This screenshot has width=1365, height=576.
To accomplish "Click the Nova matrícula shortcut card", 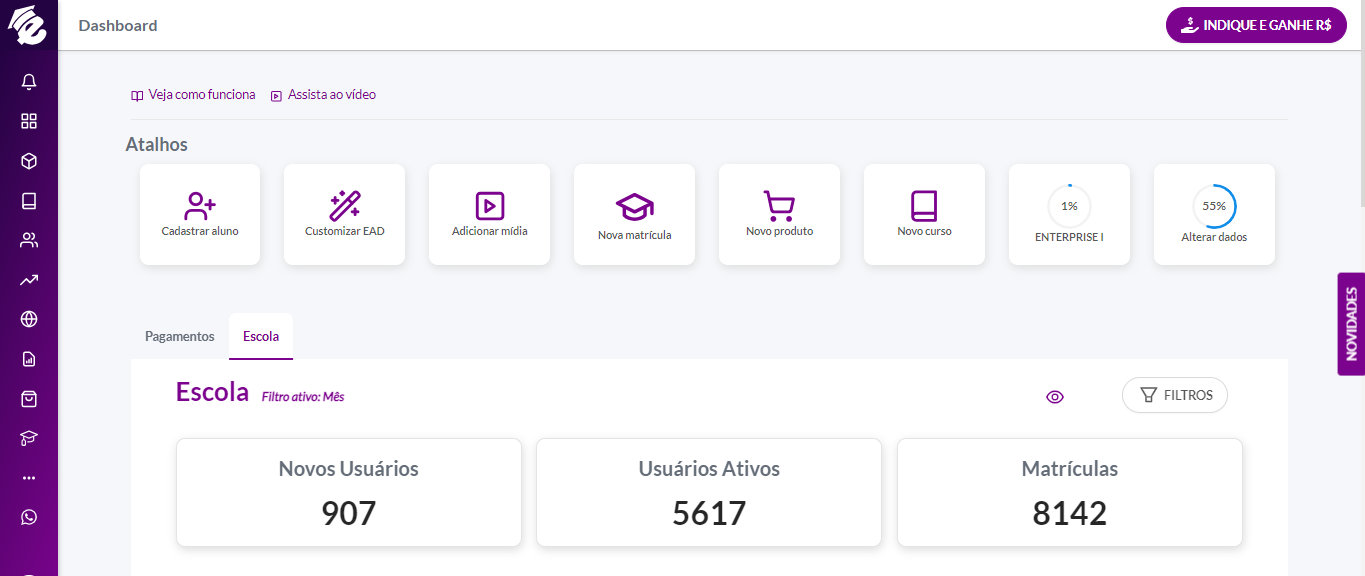I will (x=634, y=214).
